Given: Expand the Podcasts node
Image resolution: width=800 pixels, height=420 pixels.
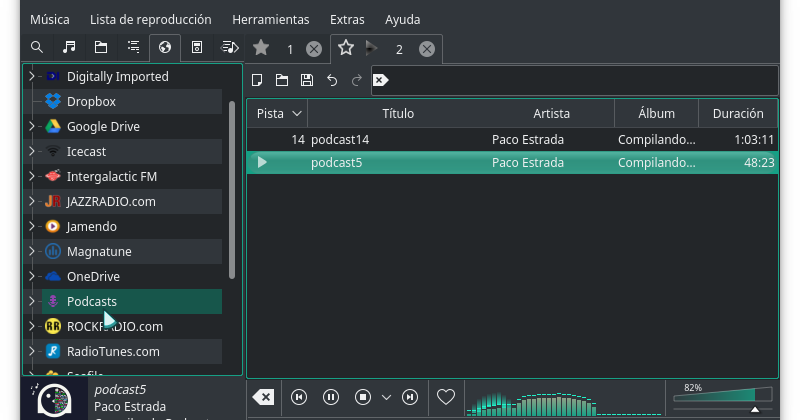Looking at the screenshot, I should coord(32,301).
